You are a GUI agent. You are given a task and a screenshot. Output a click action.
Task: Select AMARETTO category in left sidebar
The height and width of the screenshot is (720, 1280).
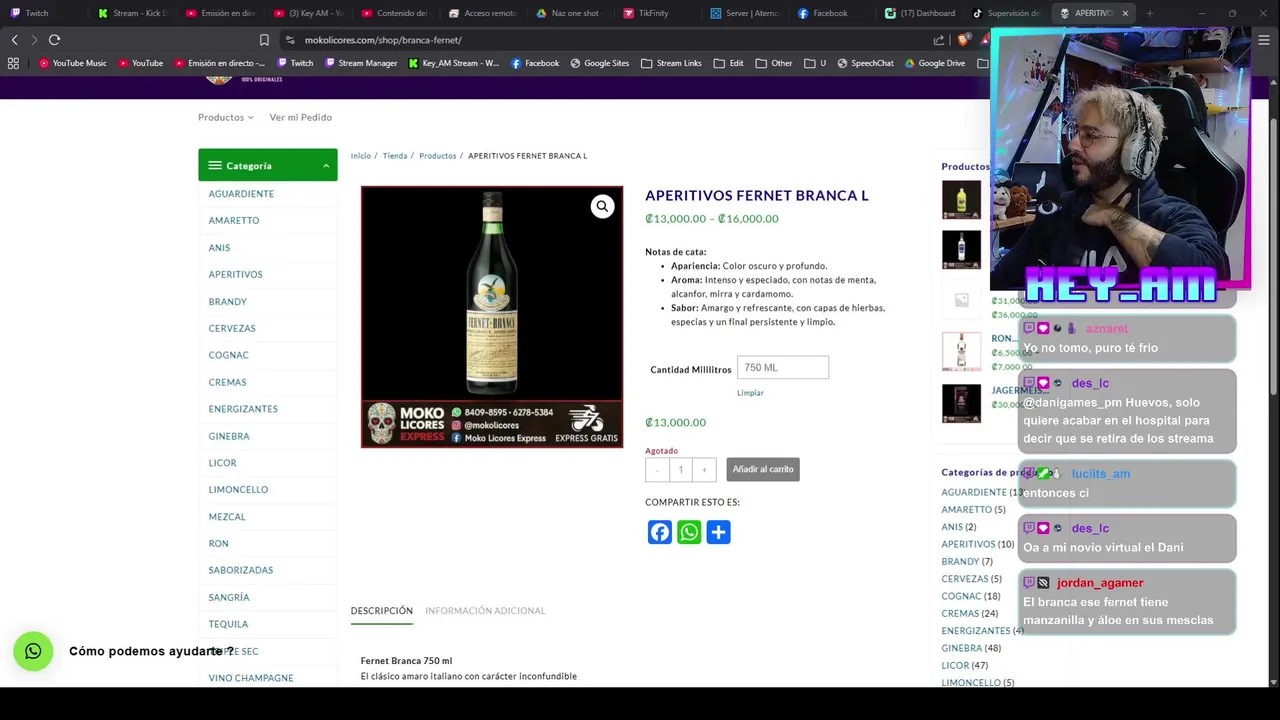point(234,220)
